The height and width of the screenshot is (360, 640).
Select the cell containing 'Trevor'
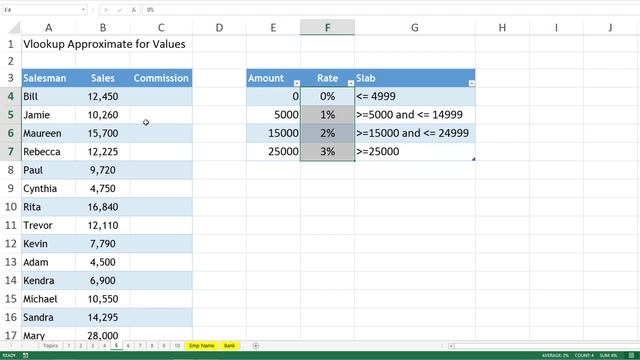(x=49, y=225)
